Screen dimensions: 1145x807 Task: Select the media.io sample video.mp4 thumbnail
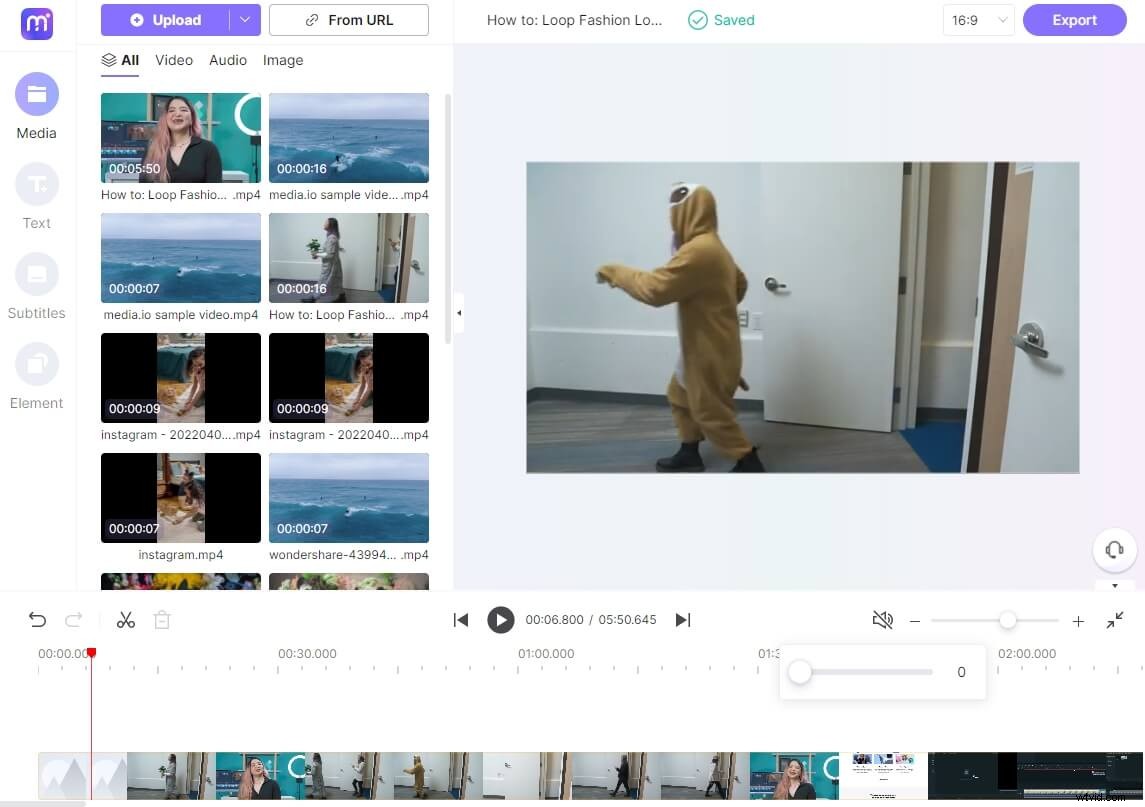pyautogui.click(x=180, y=257)
